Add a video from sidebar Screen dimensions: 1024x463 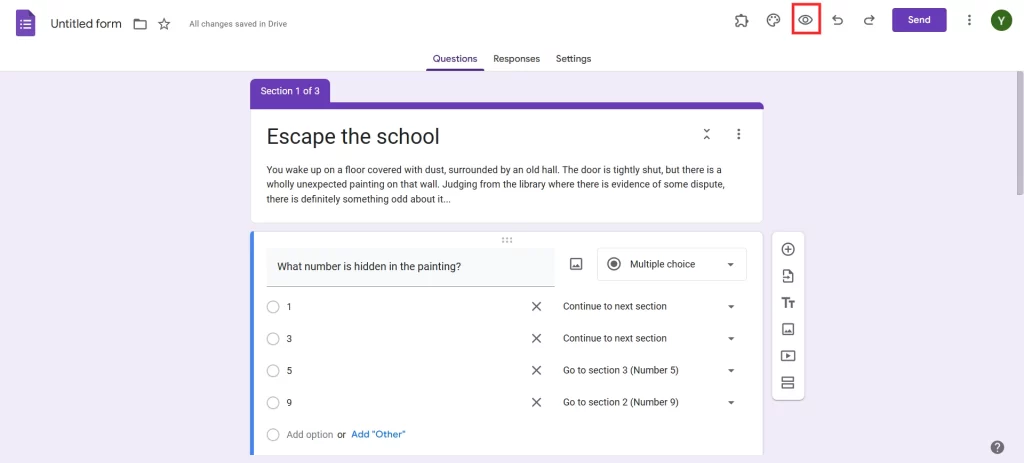coord(788,355)
